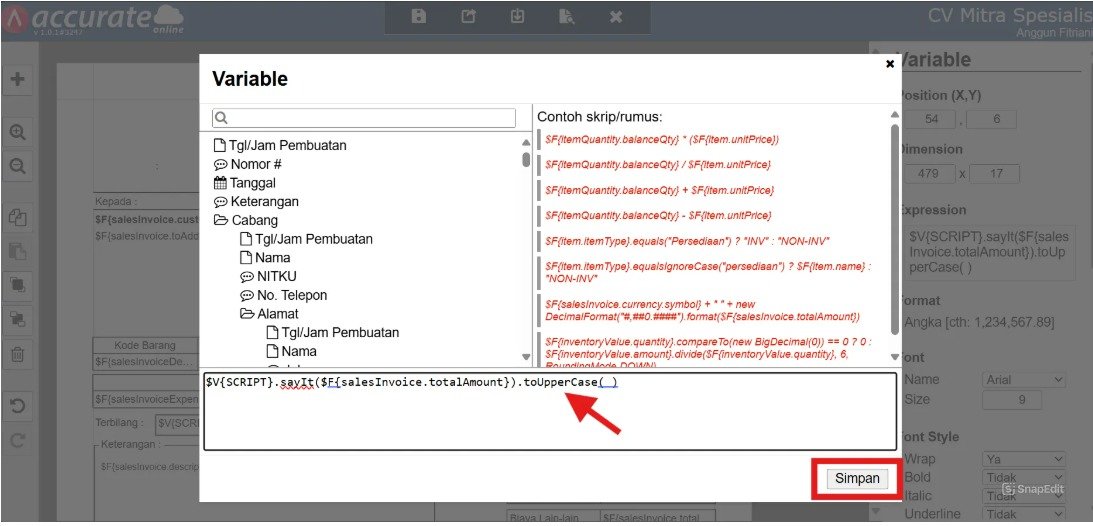This screenshot has width=1093, height=526.
Task: Select Kode Barang header on the canvas
Action: (146, 345)
